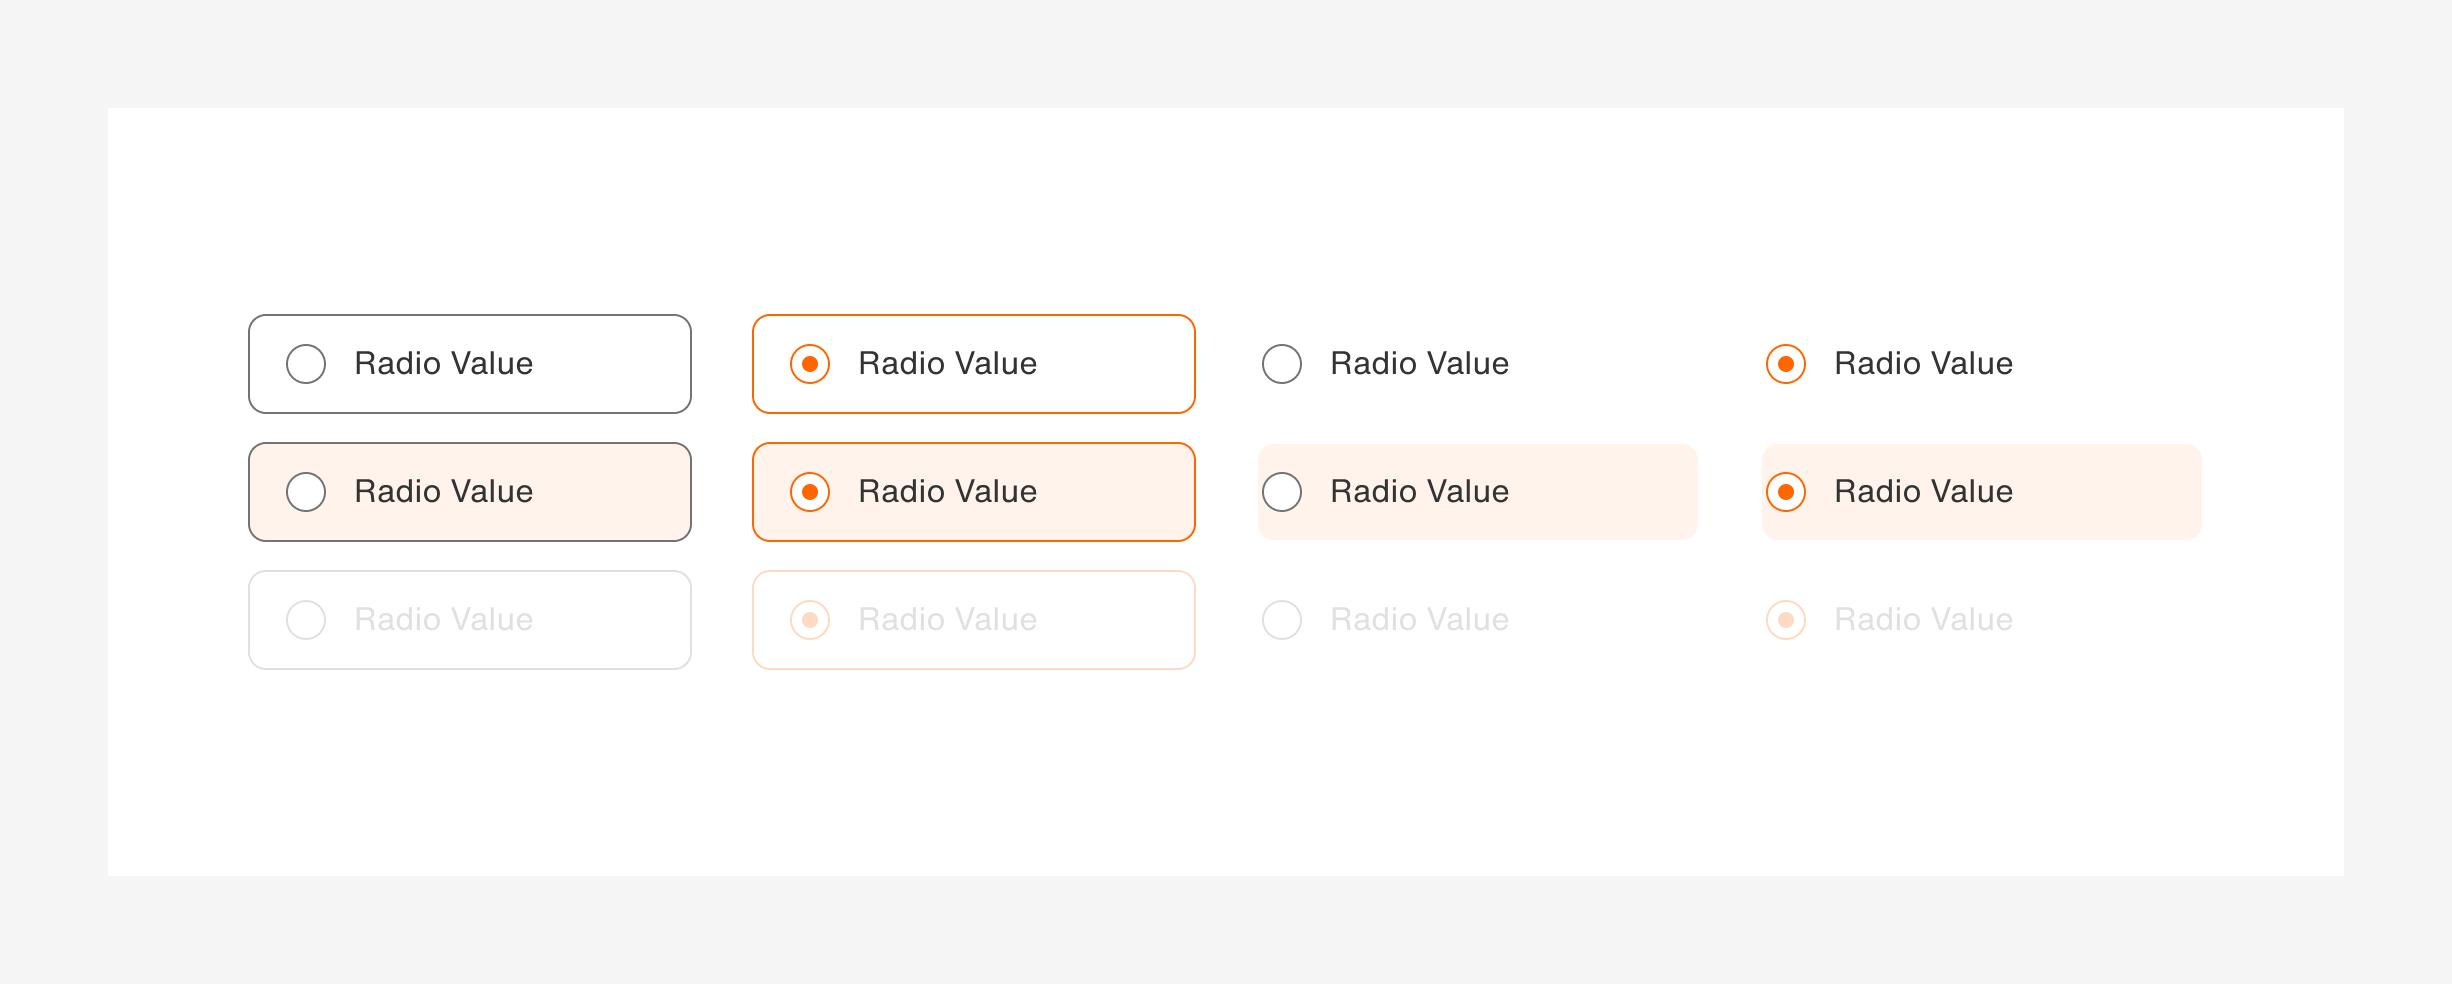Viewport: 2452px width, 984px height.
Task: Toggle the circular radio indicator in top-left card
Action: tap(306, 363)
